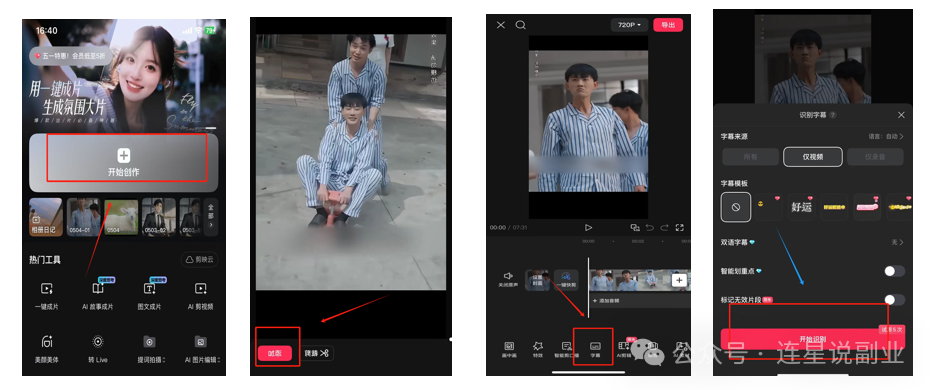The height and width of the screenshot is (390, 934).
Task: Mute original sound with 关闭原声
Action: [508, 280]
